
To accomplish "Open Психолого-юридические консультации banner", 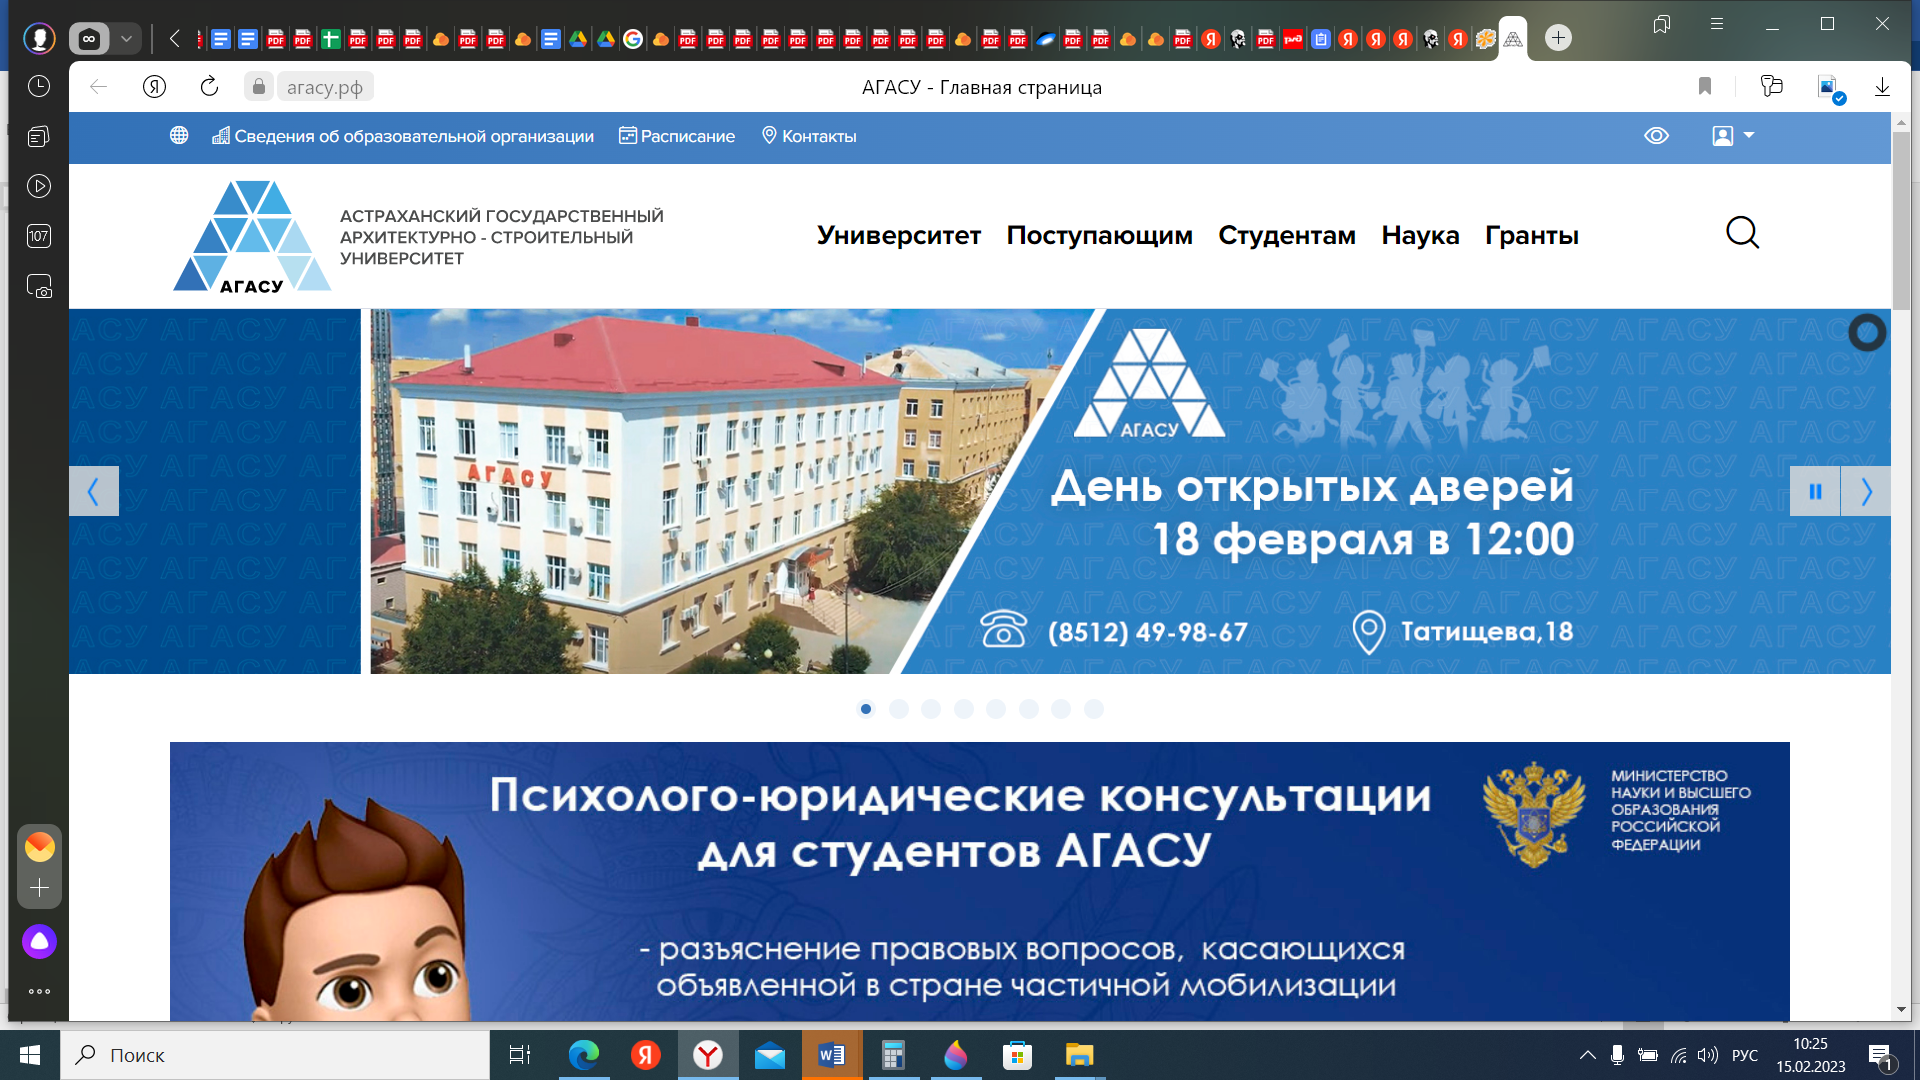I will pyautogui.click(x=980, y=881).
